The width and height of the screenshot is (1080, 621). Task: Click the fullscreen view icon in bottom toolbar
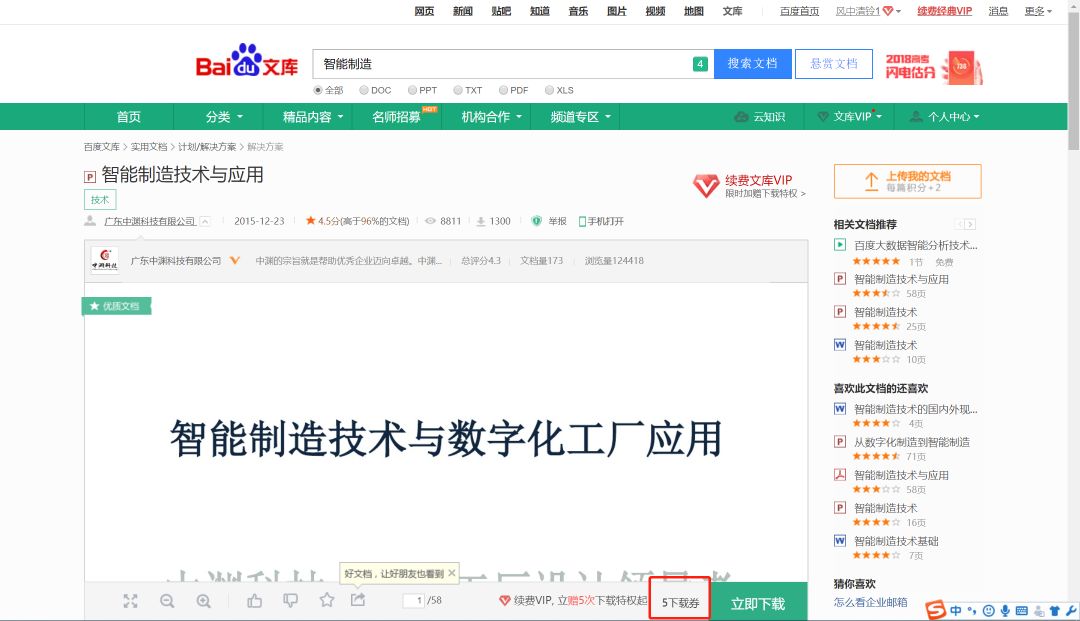point(130,601)
